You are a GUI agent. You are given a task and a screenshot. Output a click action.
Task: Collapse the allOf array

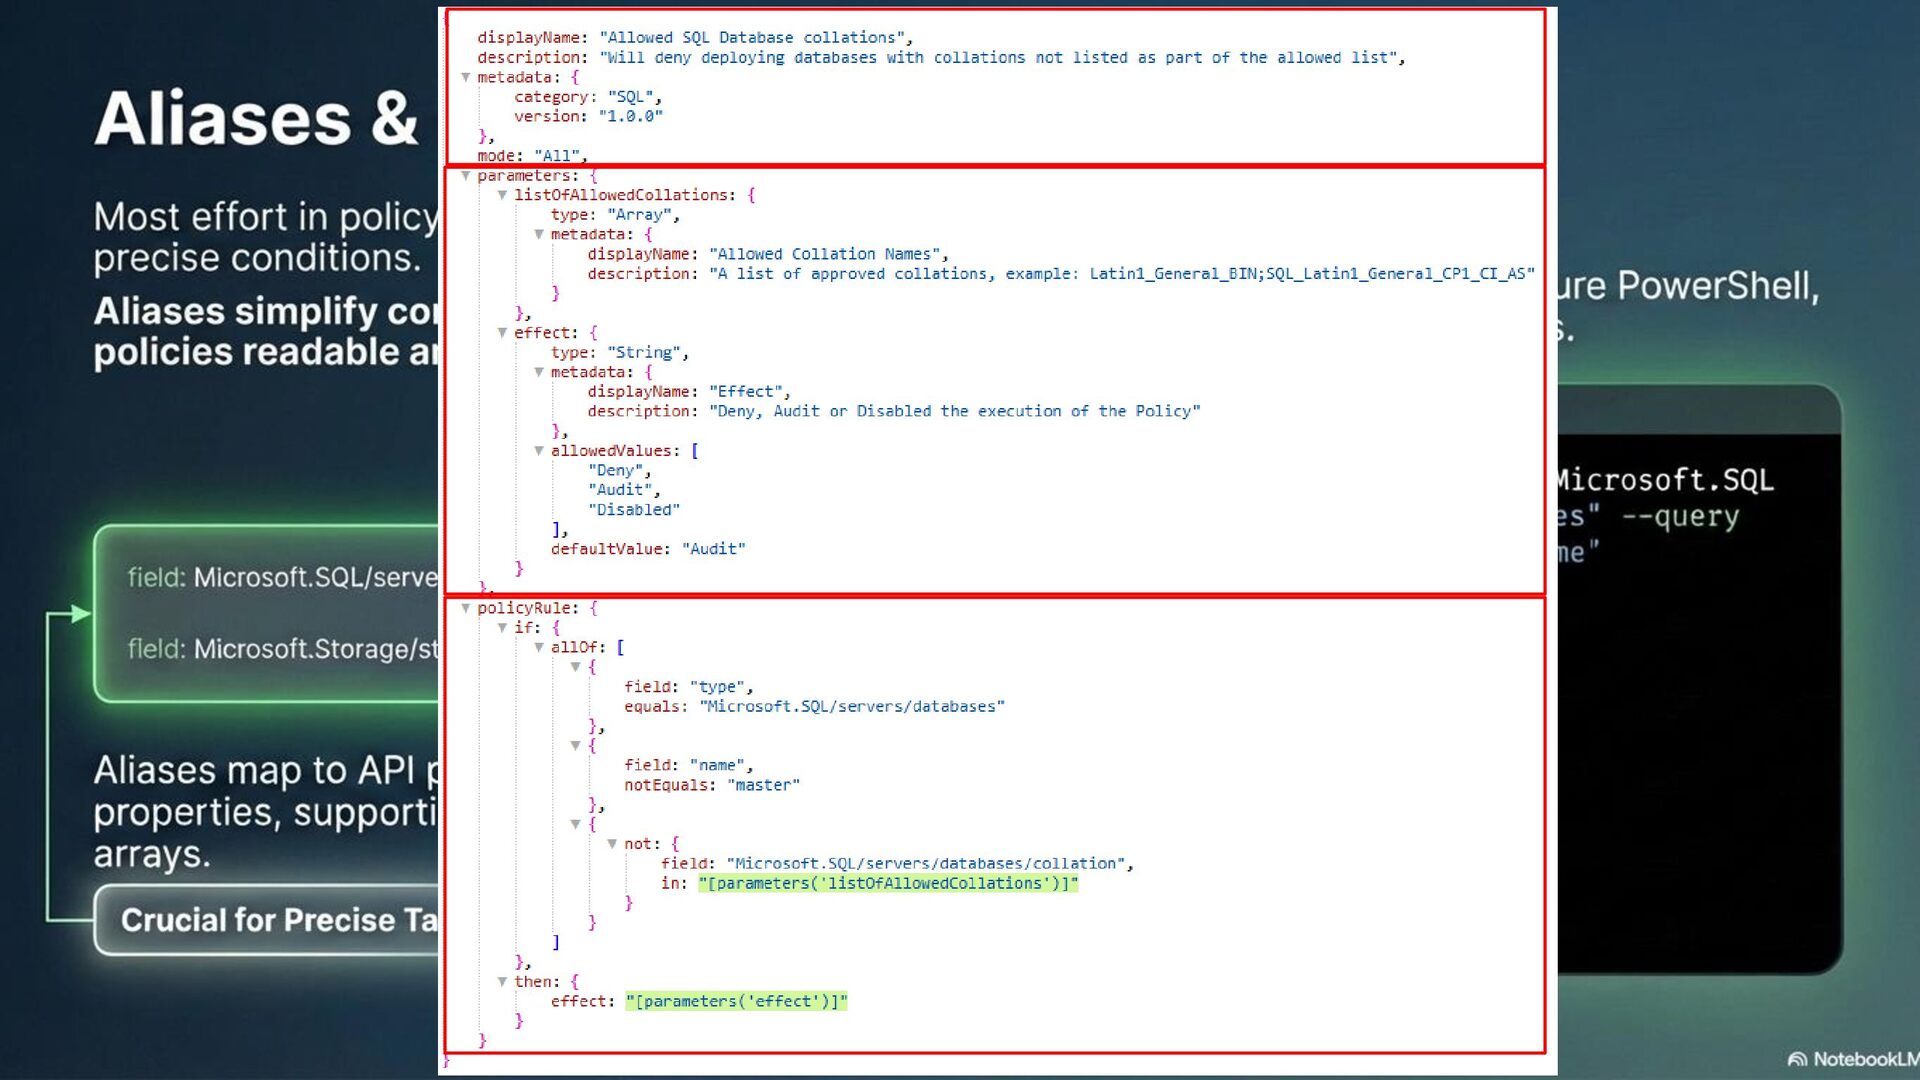(x=539, y=647)
